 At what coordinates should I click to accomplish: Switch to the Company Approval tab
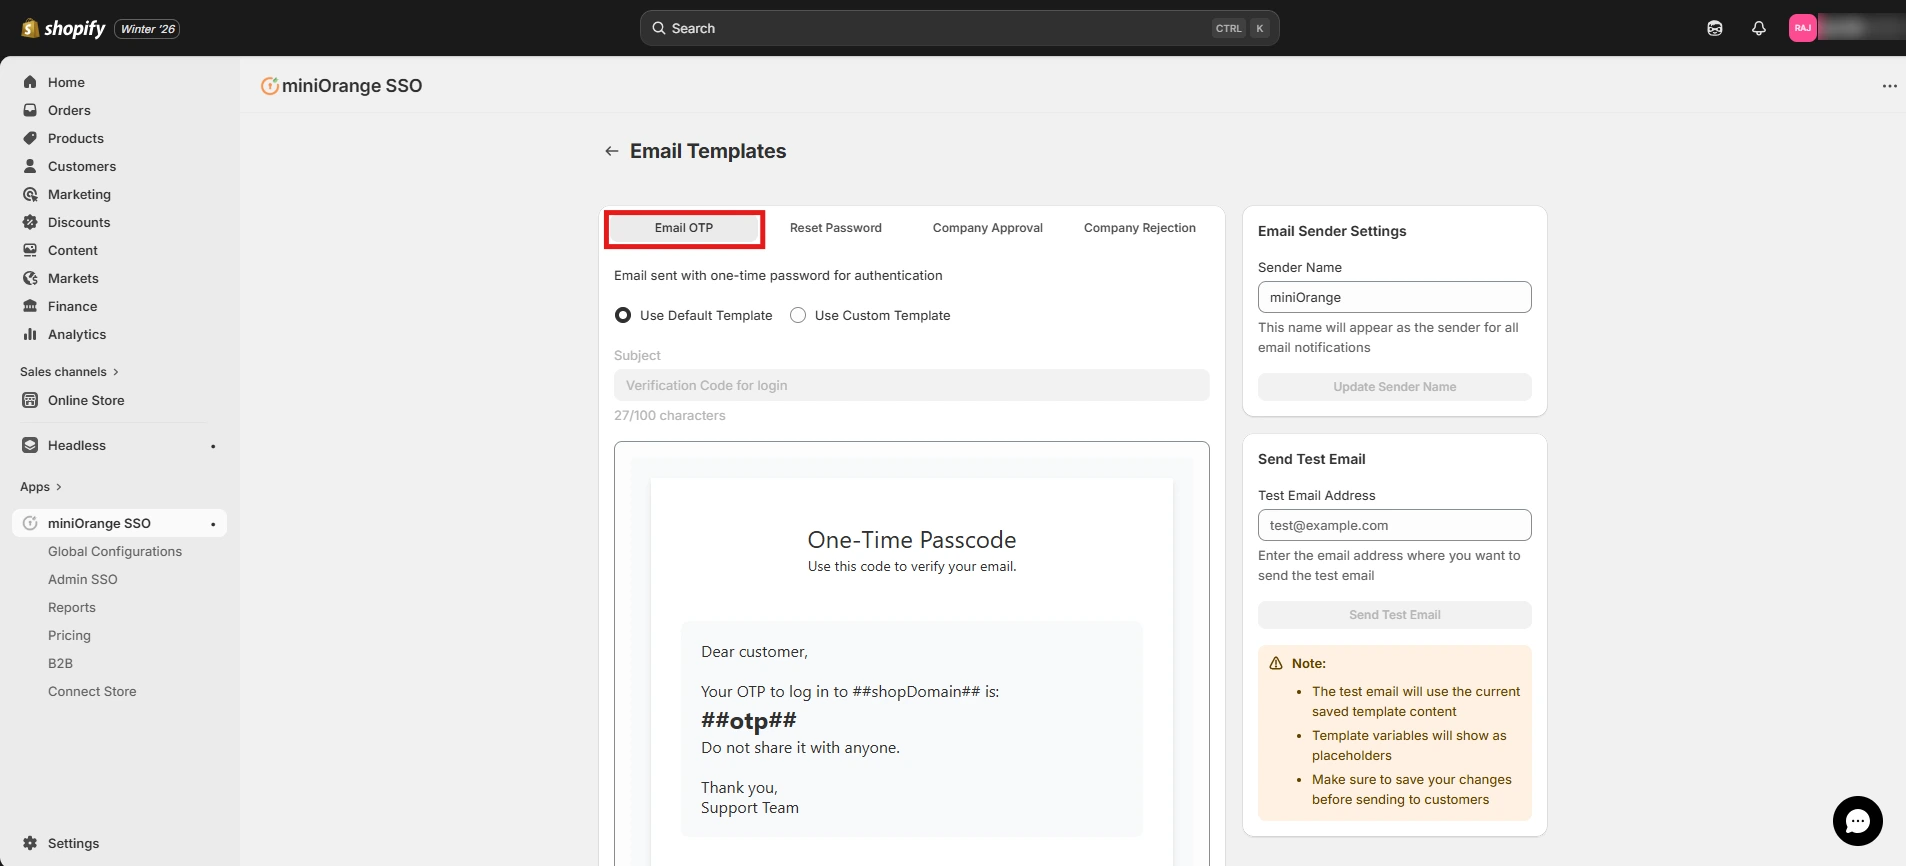tap(988, 228)
